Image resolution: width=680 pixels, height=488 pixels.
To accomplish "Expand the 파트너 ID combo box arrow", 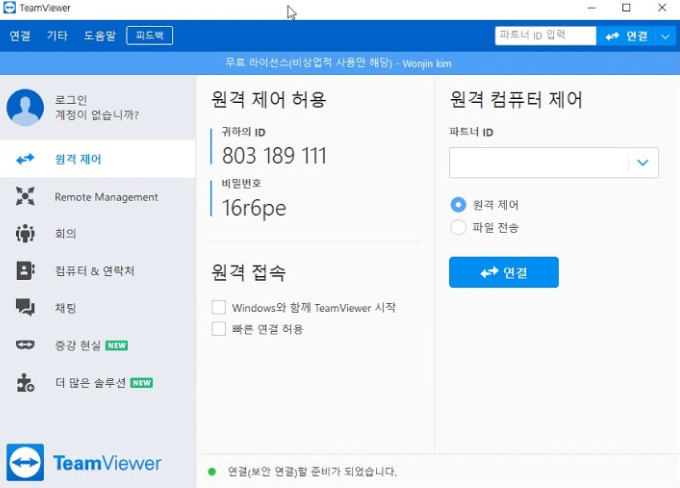I will point(643,163).
